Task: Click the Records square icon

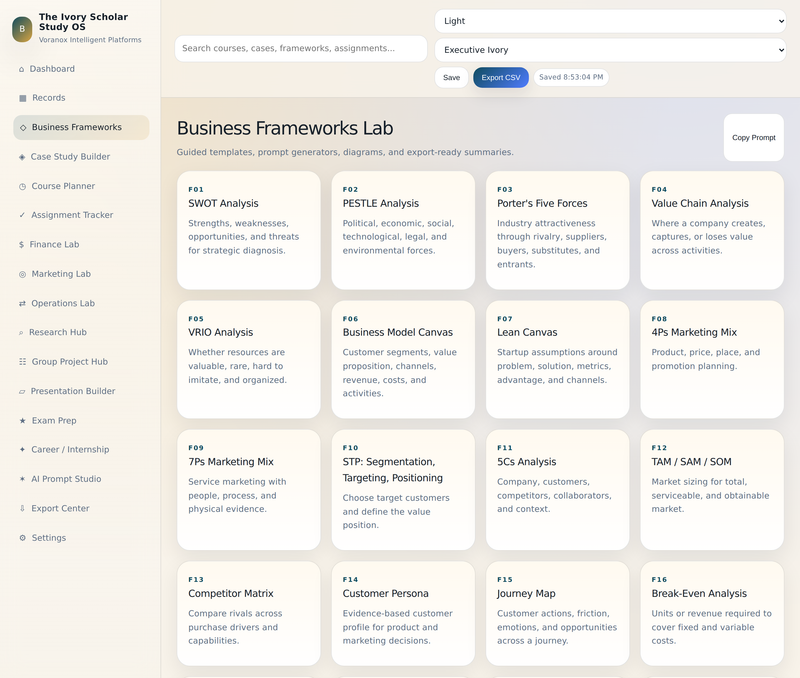Action: tap(22, 98)
